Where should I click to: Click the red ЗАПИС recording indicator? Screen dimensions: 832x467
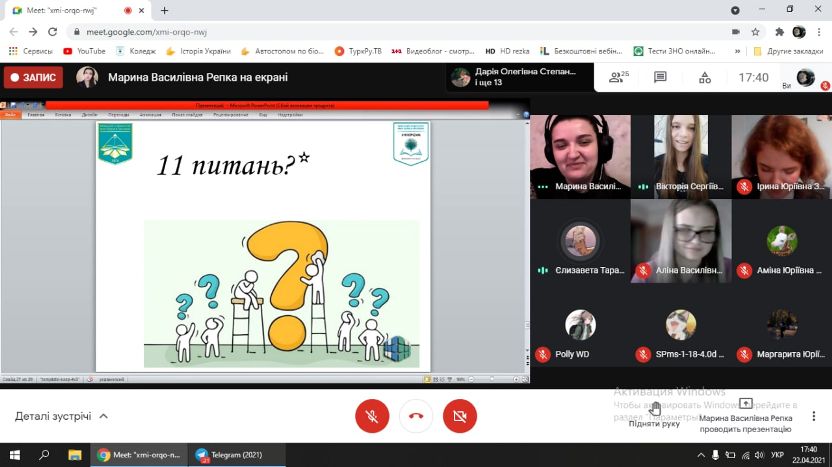[33, 77]
